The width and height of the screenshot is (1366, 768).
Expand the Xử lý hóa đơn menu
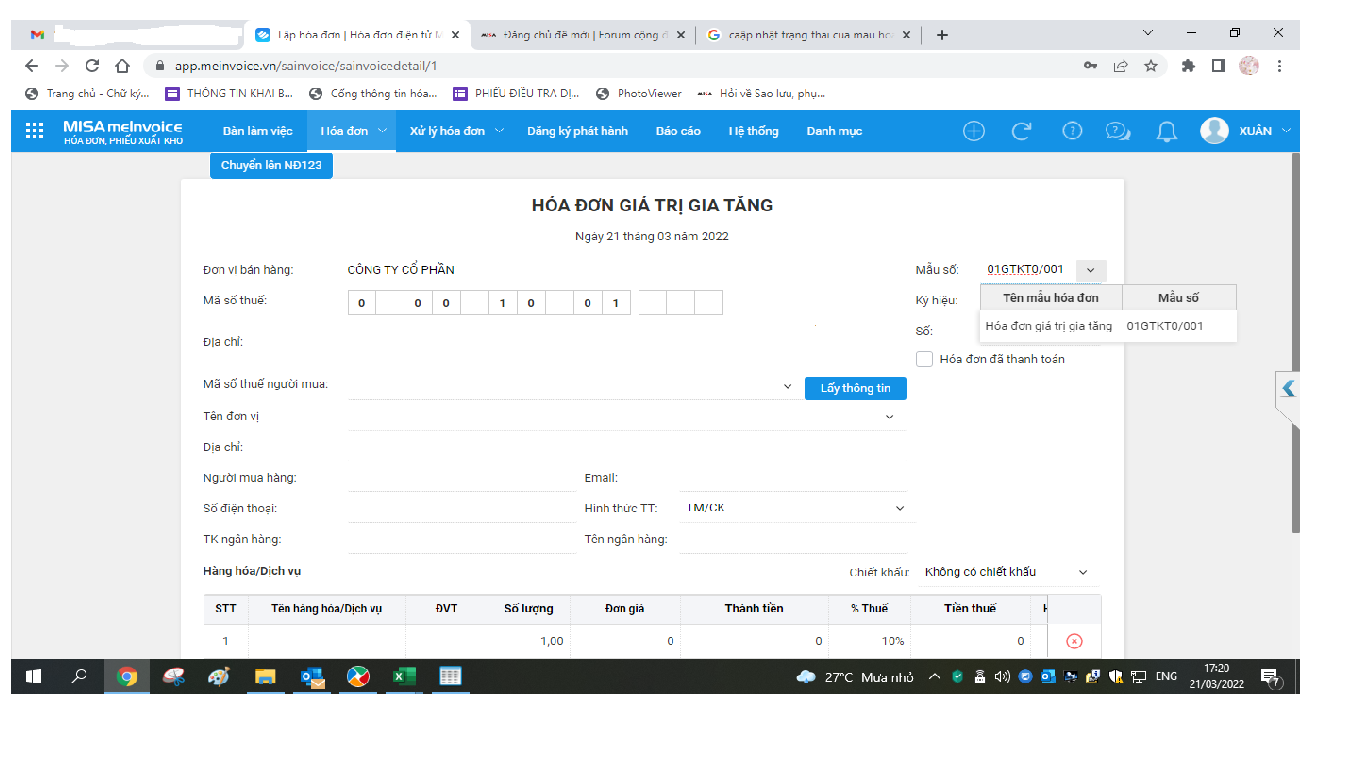tap(499, 131)
